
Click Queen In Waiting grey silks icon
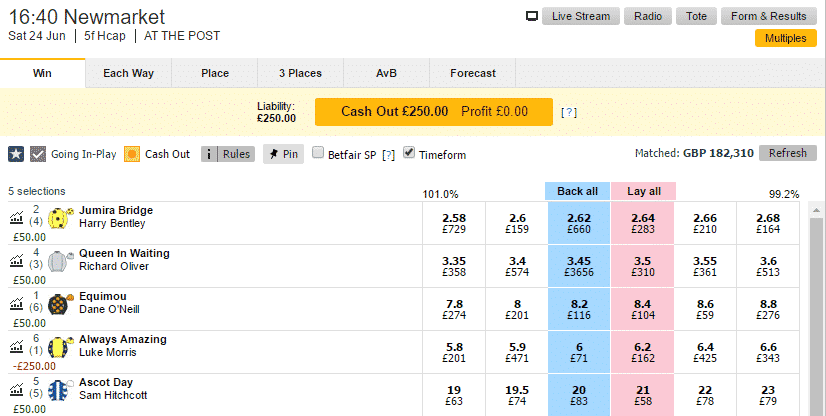59,261
